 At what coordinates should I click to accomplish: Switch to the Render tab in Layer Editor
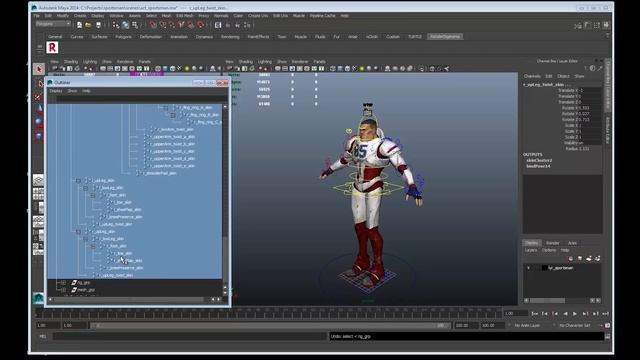click(x=553, y=243)
